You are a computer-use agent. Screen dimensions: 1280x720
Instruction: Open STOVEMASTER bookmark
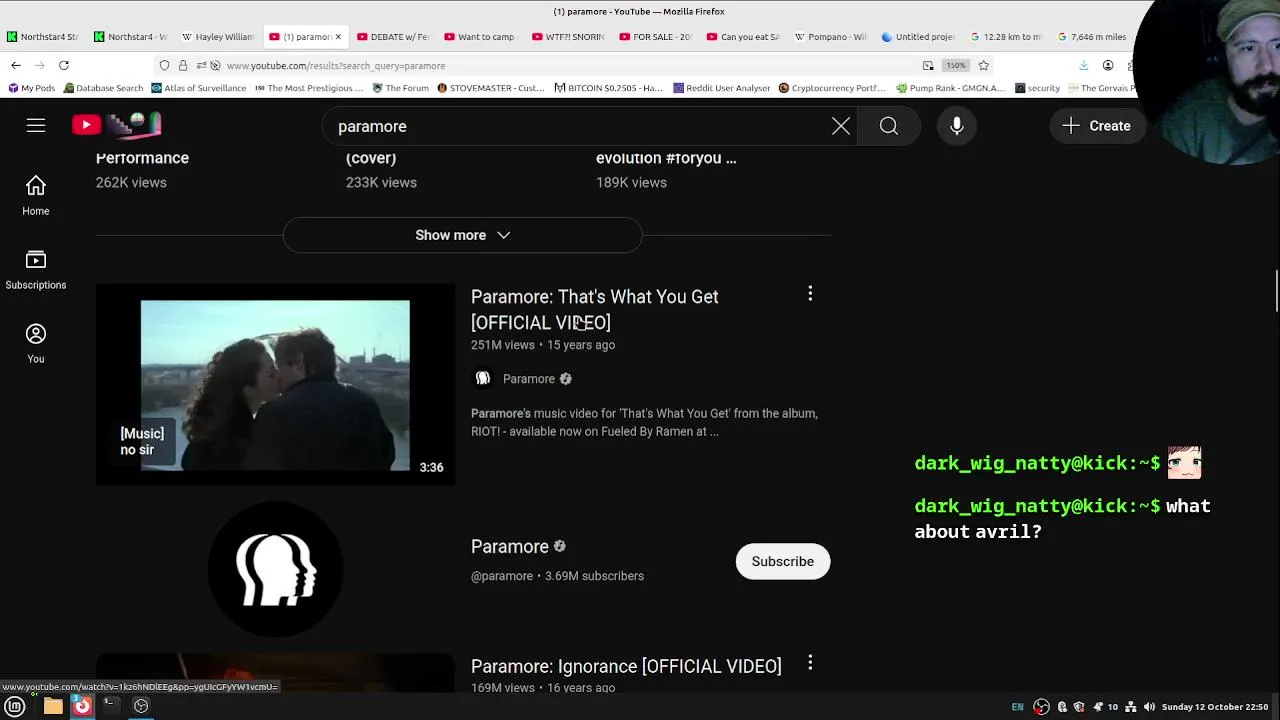click(x=491, y=88)
